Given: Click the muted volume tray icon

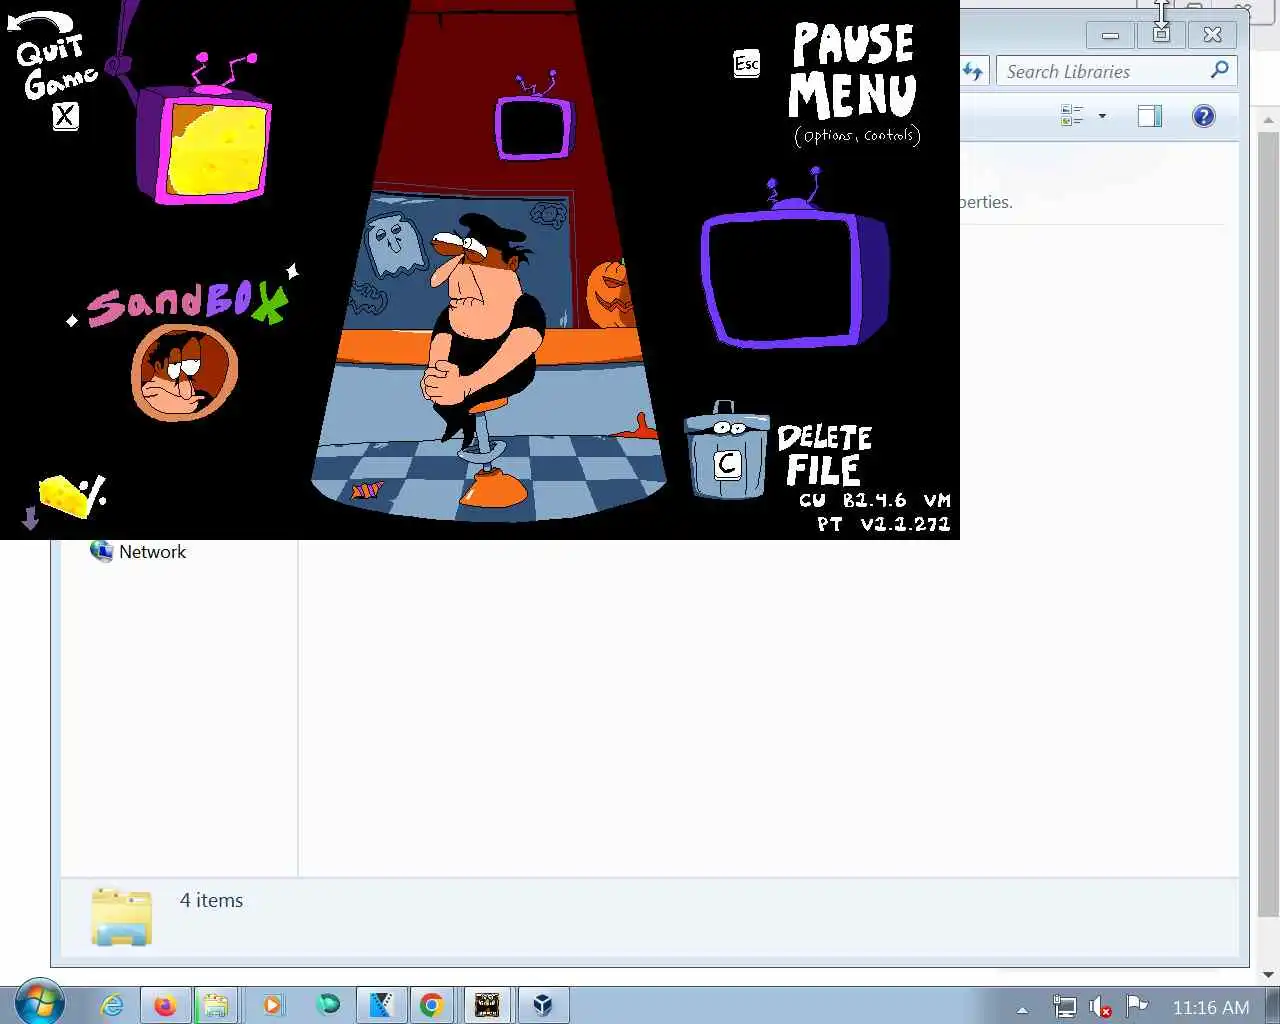Looking at the screenshot, I should point(1100,1007).
